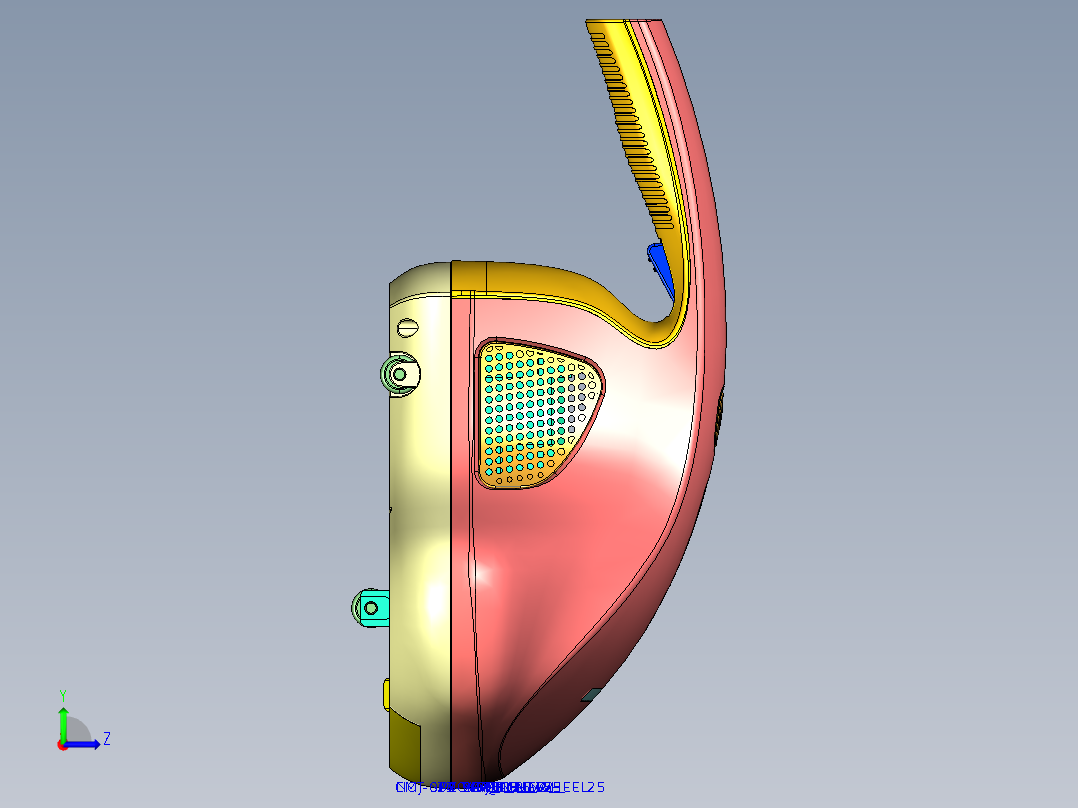Select the upper green roller wheel
1078x808 pixels.
point(399,374)
